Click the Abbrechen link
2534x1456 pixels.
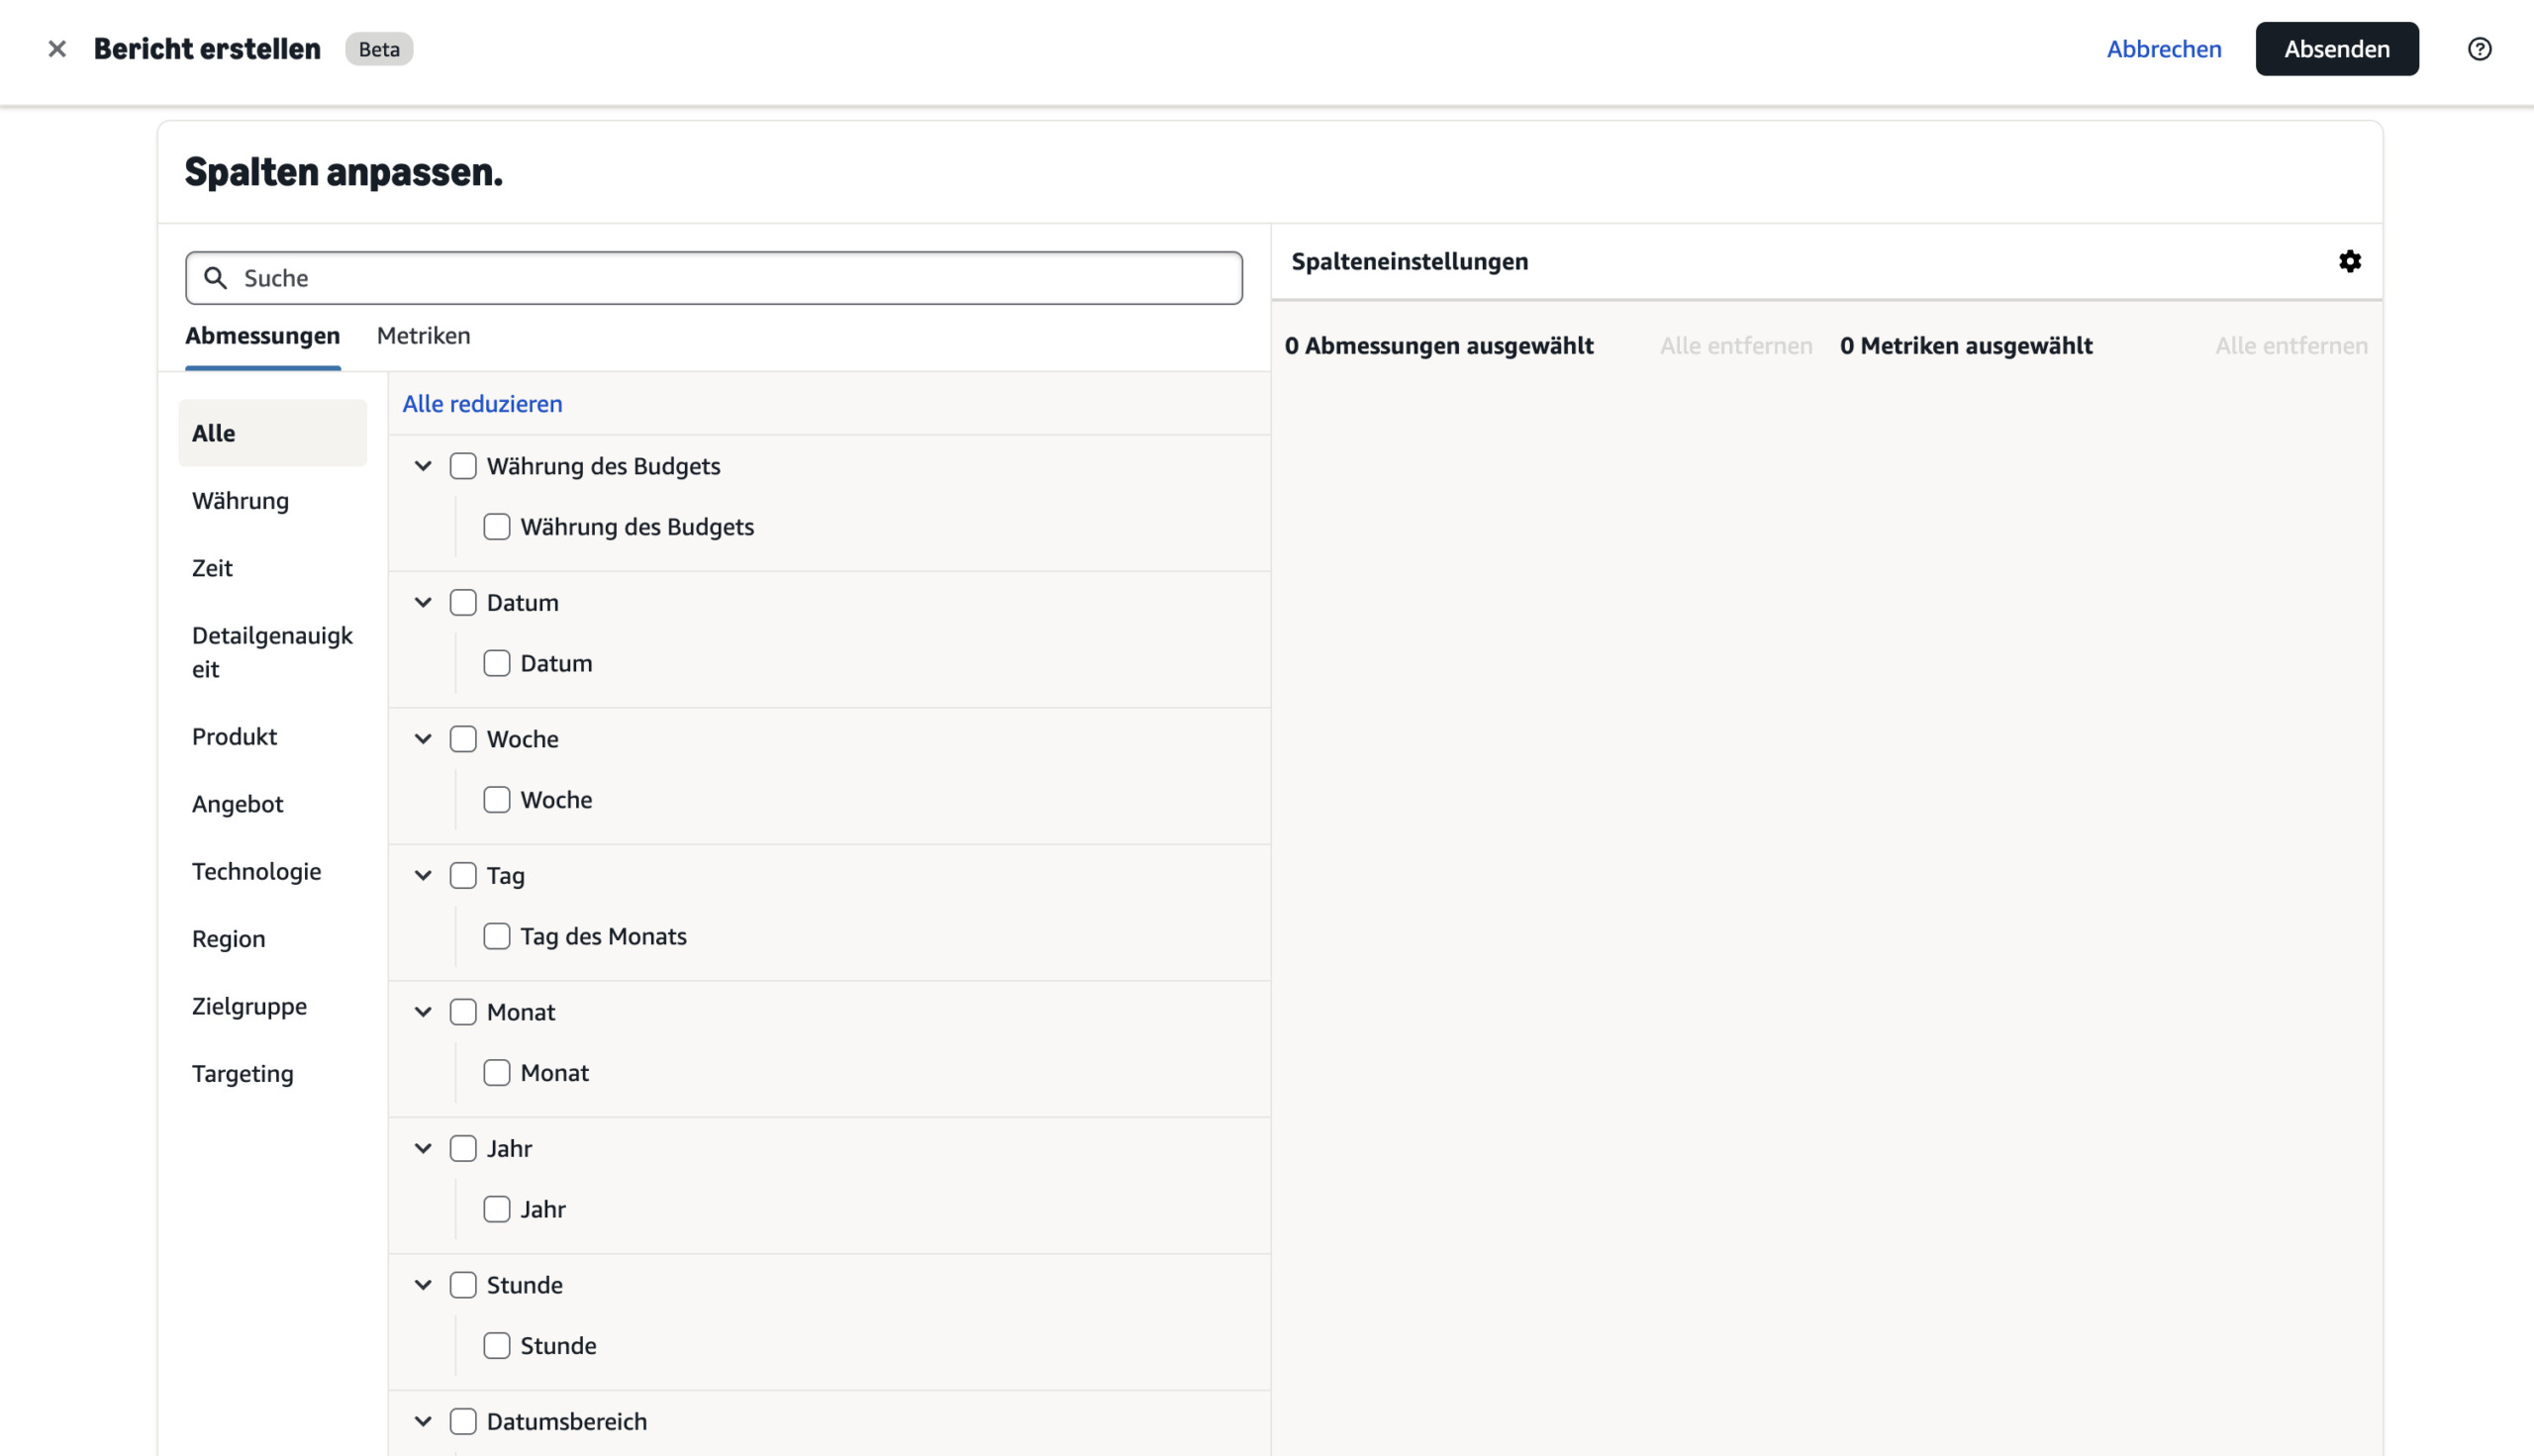tap(2163, 49)
